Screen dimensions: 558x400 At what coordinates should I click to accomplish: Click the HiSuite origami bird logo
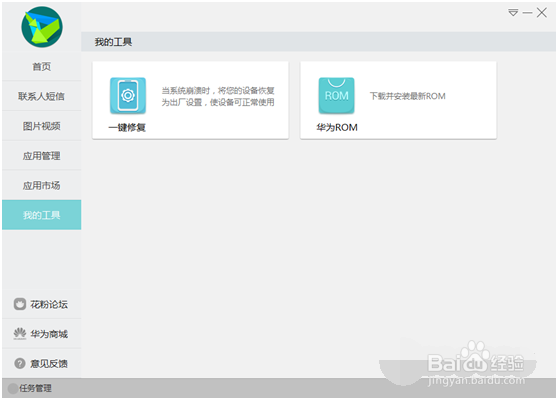click(42, 27)
